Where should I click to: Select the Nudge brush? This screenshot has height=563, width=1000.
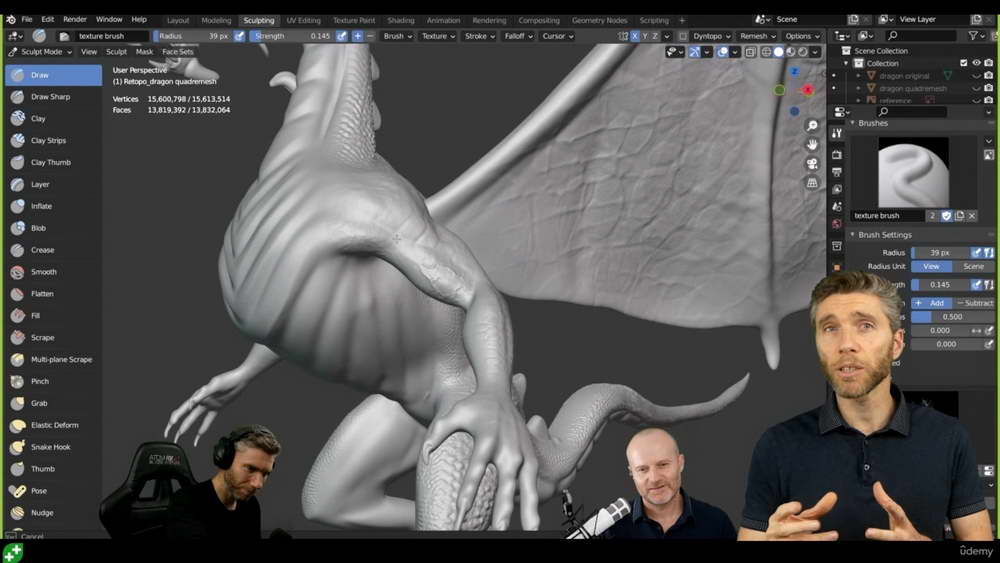pyautogui.click(x=54, y=513)
